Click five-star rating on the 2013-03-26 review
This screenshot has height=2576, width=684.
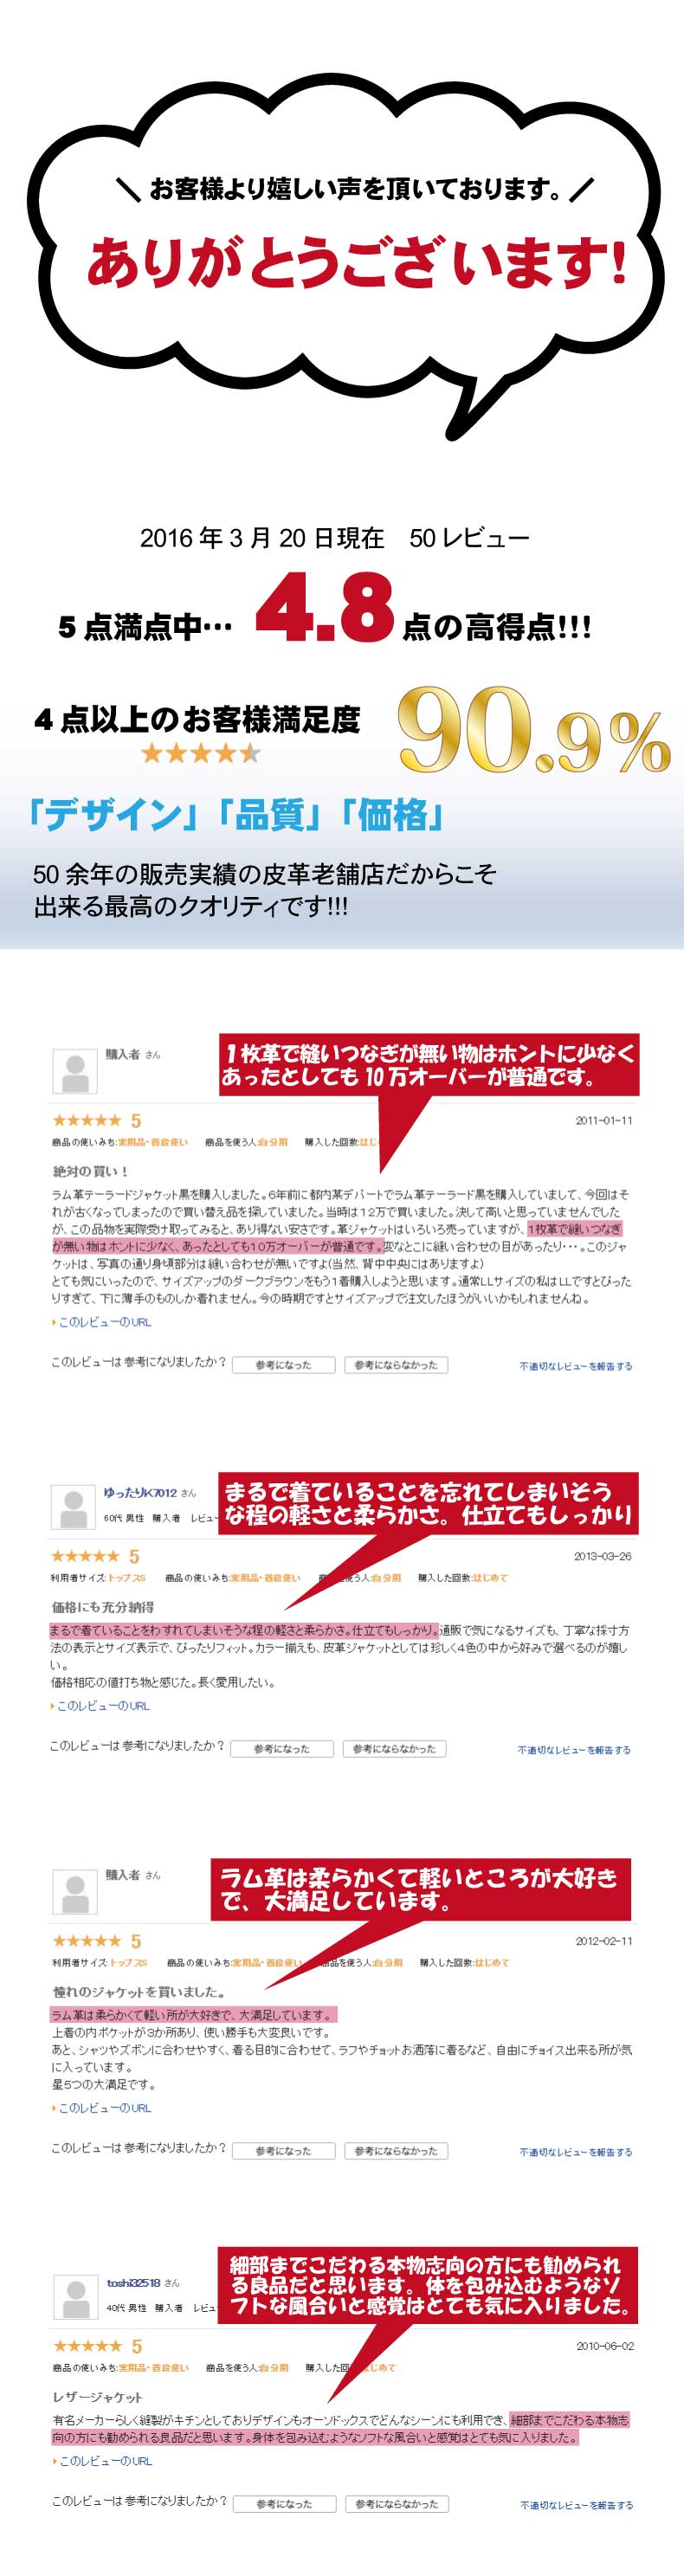pyautogui.click(x=85, y=1556)
